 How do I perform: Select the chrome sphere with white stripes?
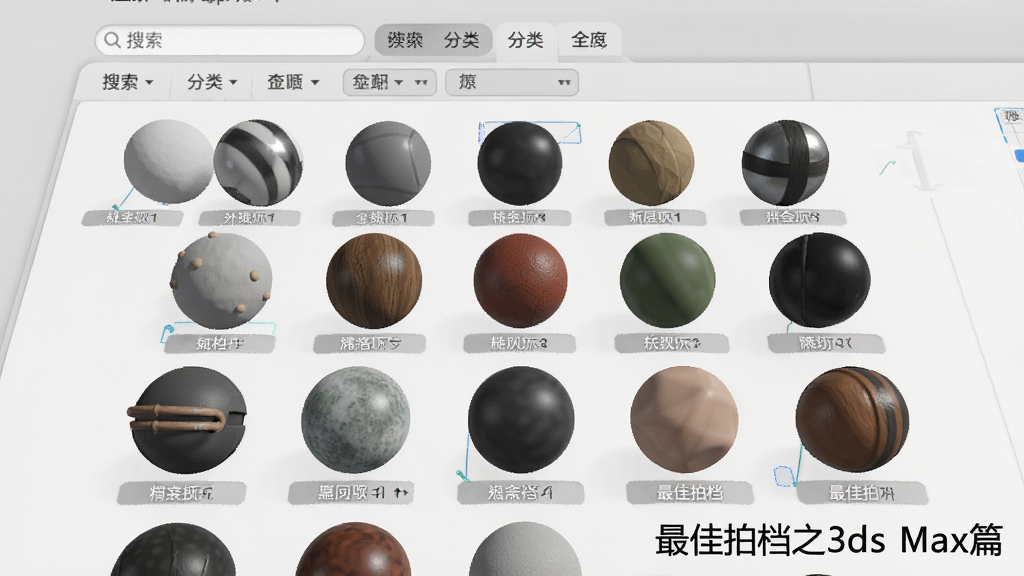click(259, 163)
